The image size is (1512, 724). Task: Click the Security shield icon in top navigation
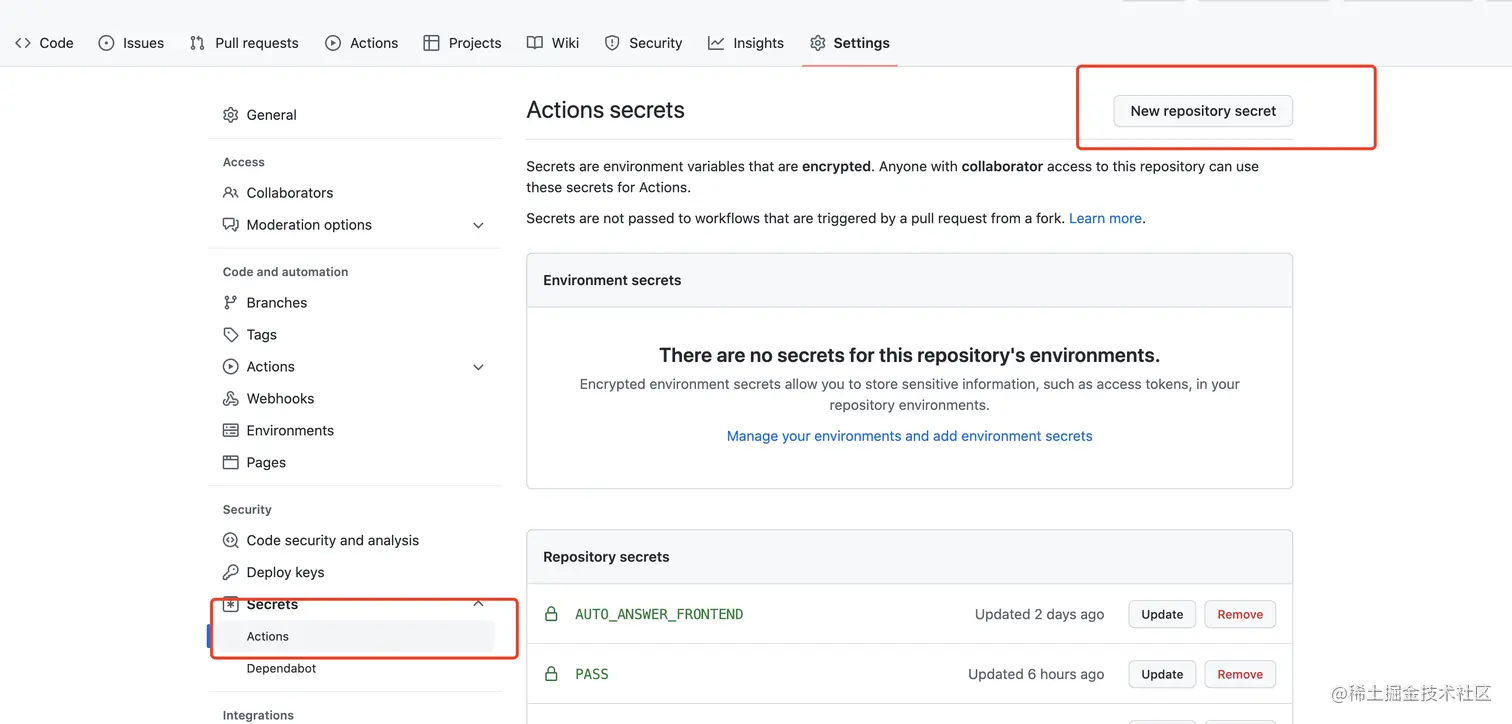coord(612,43)
